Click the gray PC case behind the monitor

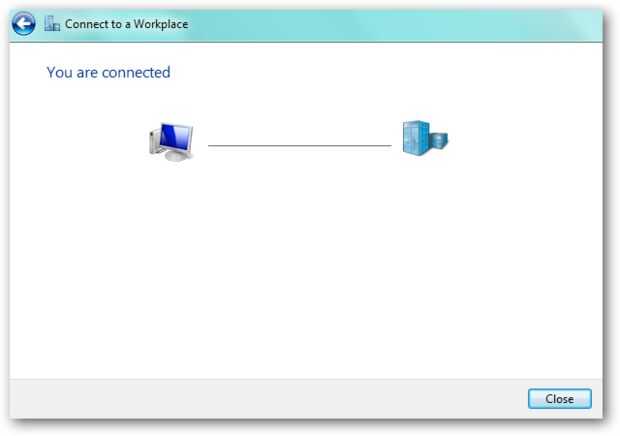[154, 142]
